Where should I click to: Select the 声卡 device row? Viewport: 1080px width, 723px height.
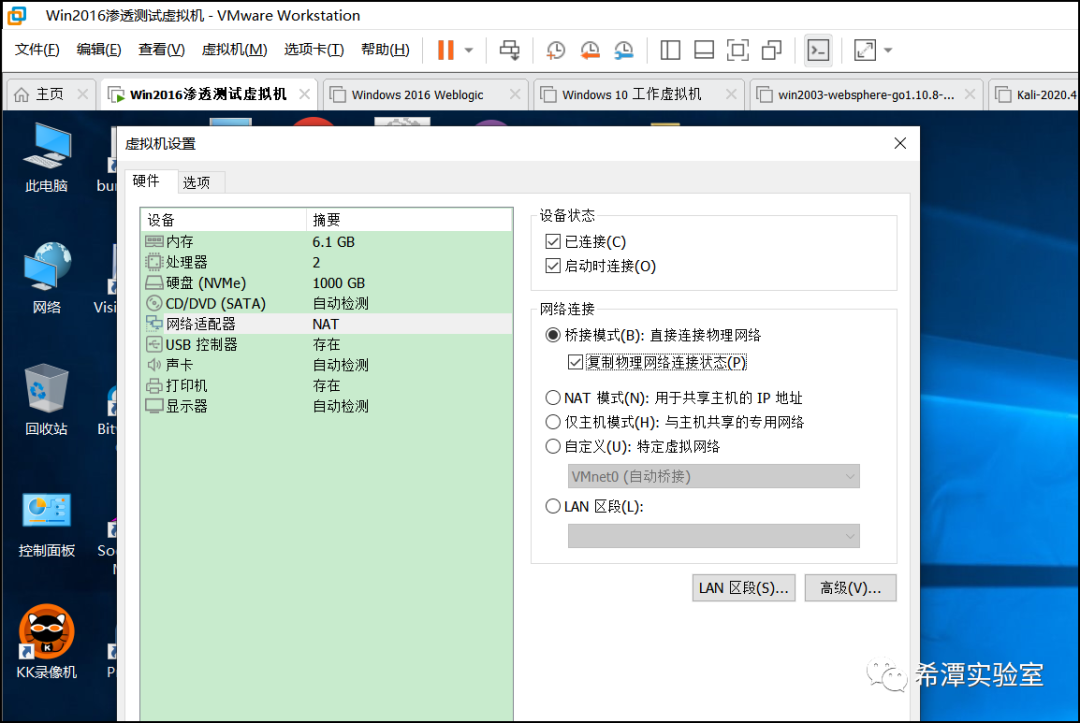click(x=326, y=365)
